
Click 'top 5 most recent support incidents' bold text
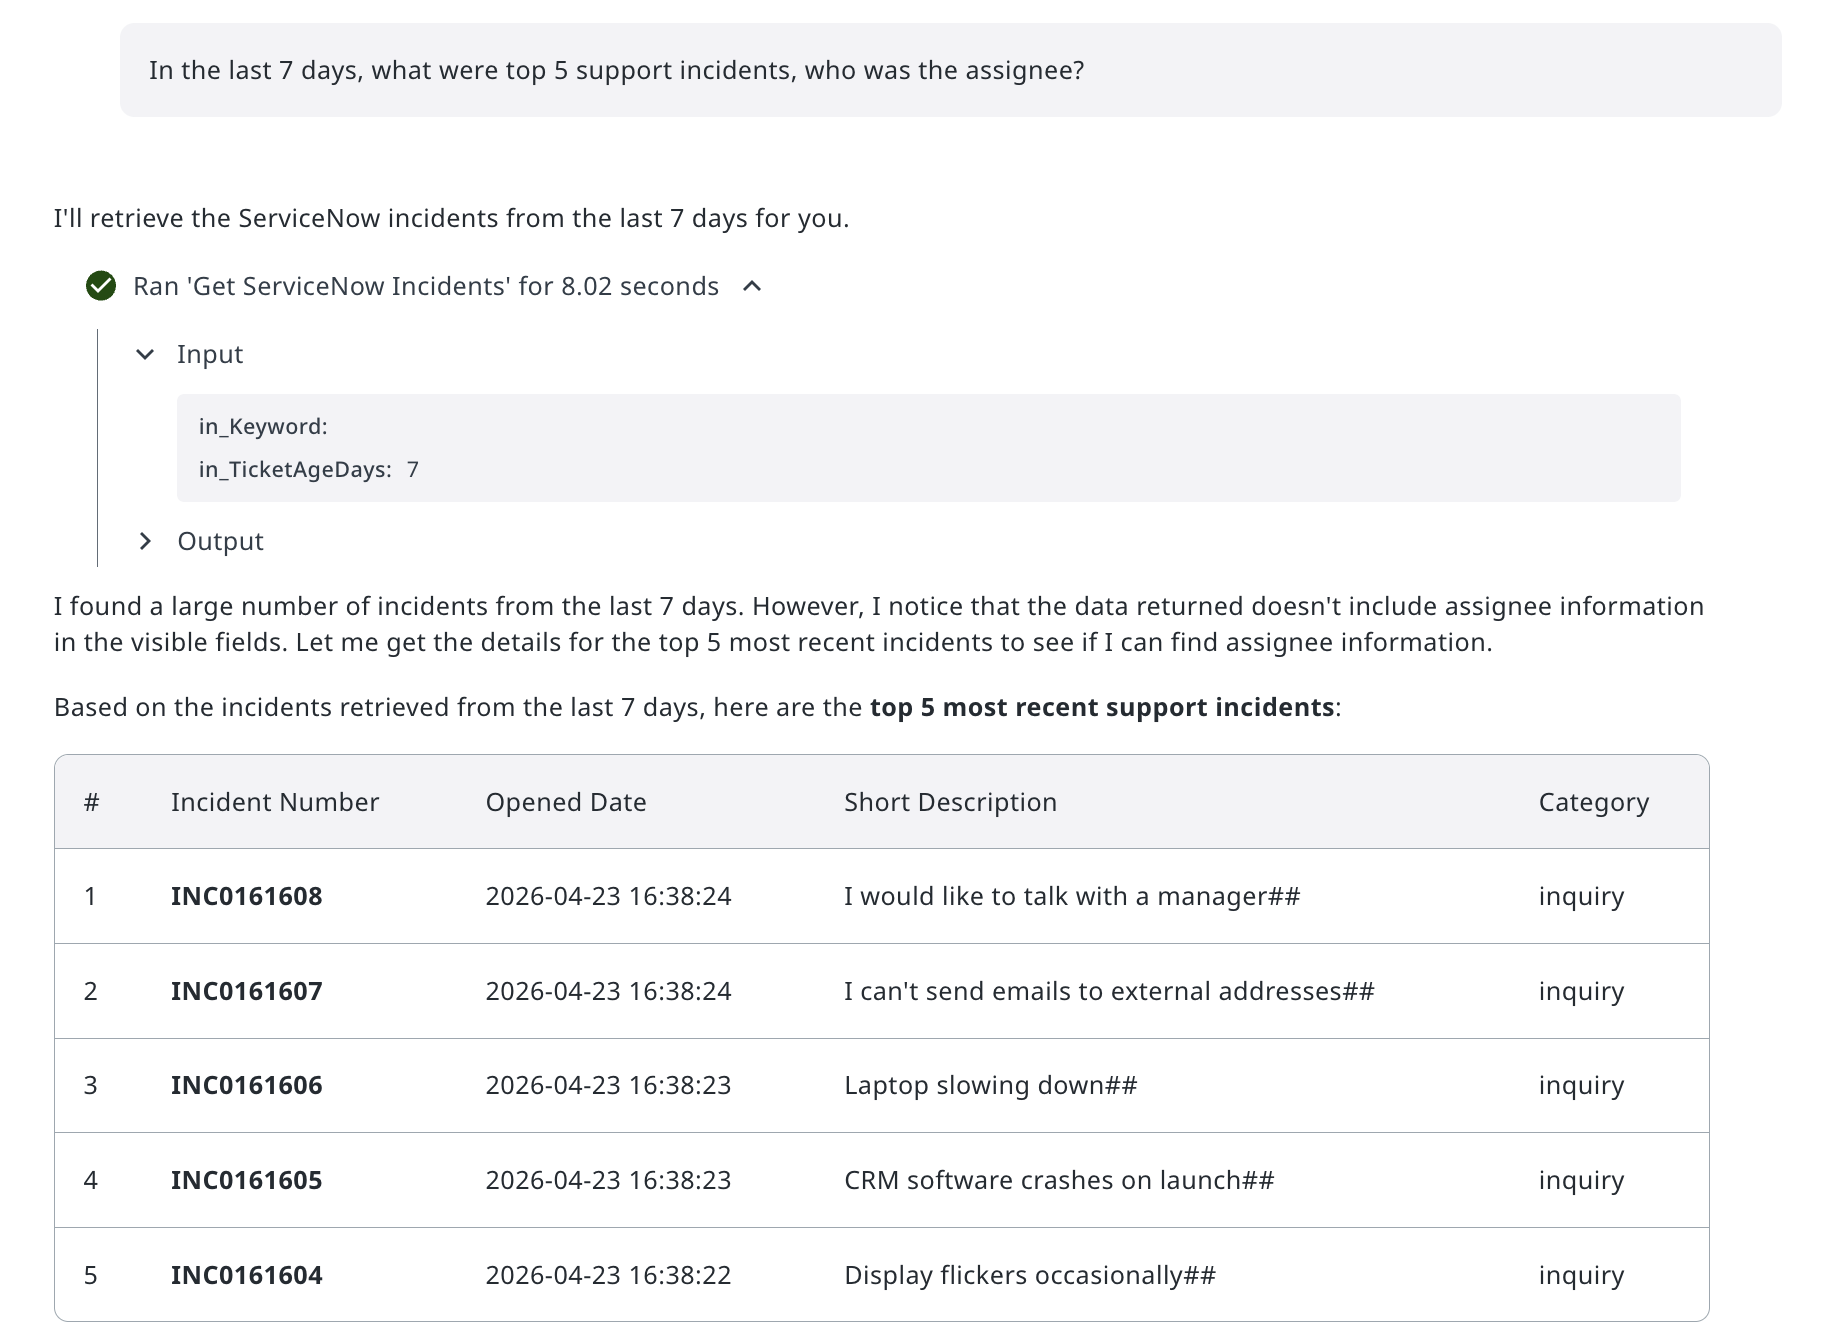pyautogui.click(x=1102, y=707)
